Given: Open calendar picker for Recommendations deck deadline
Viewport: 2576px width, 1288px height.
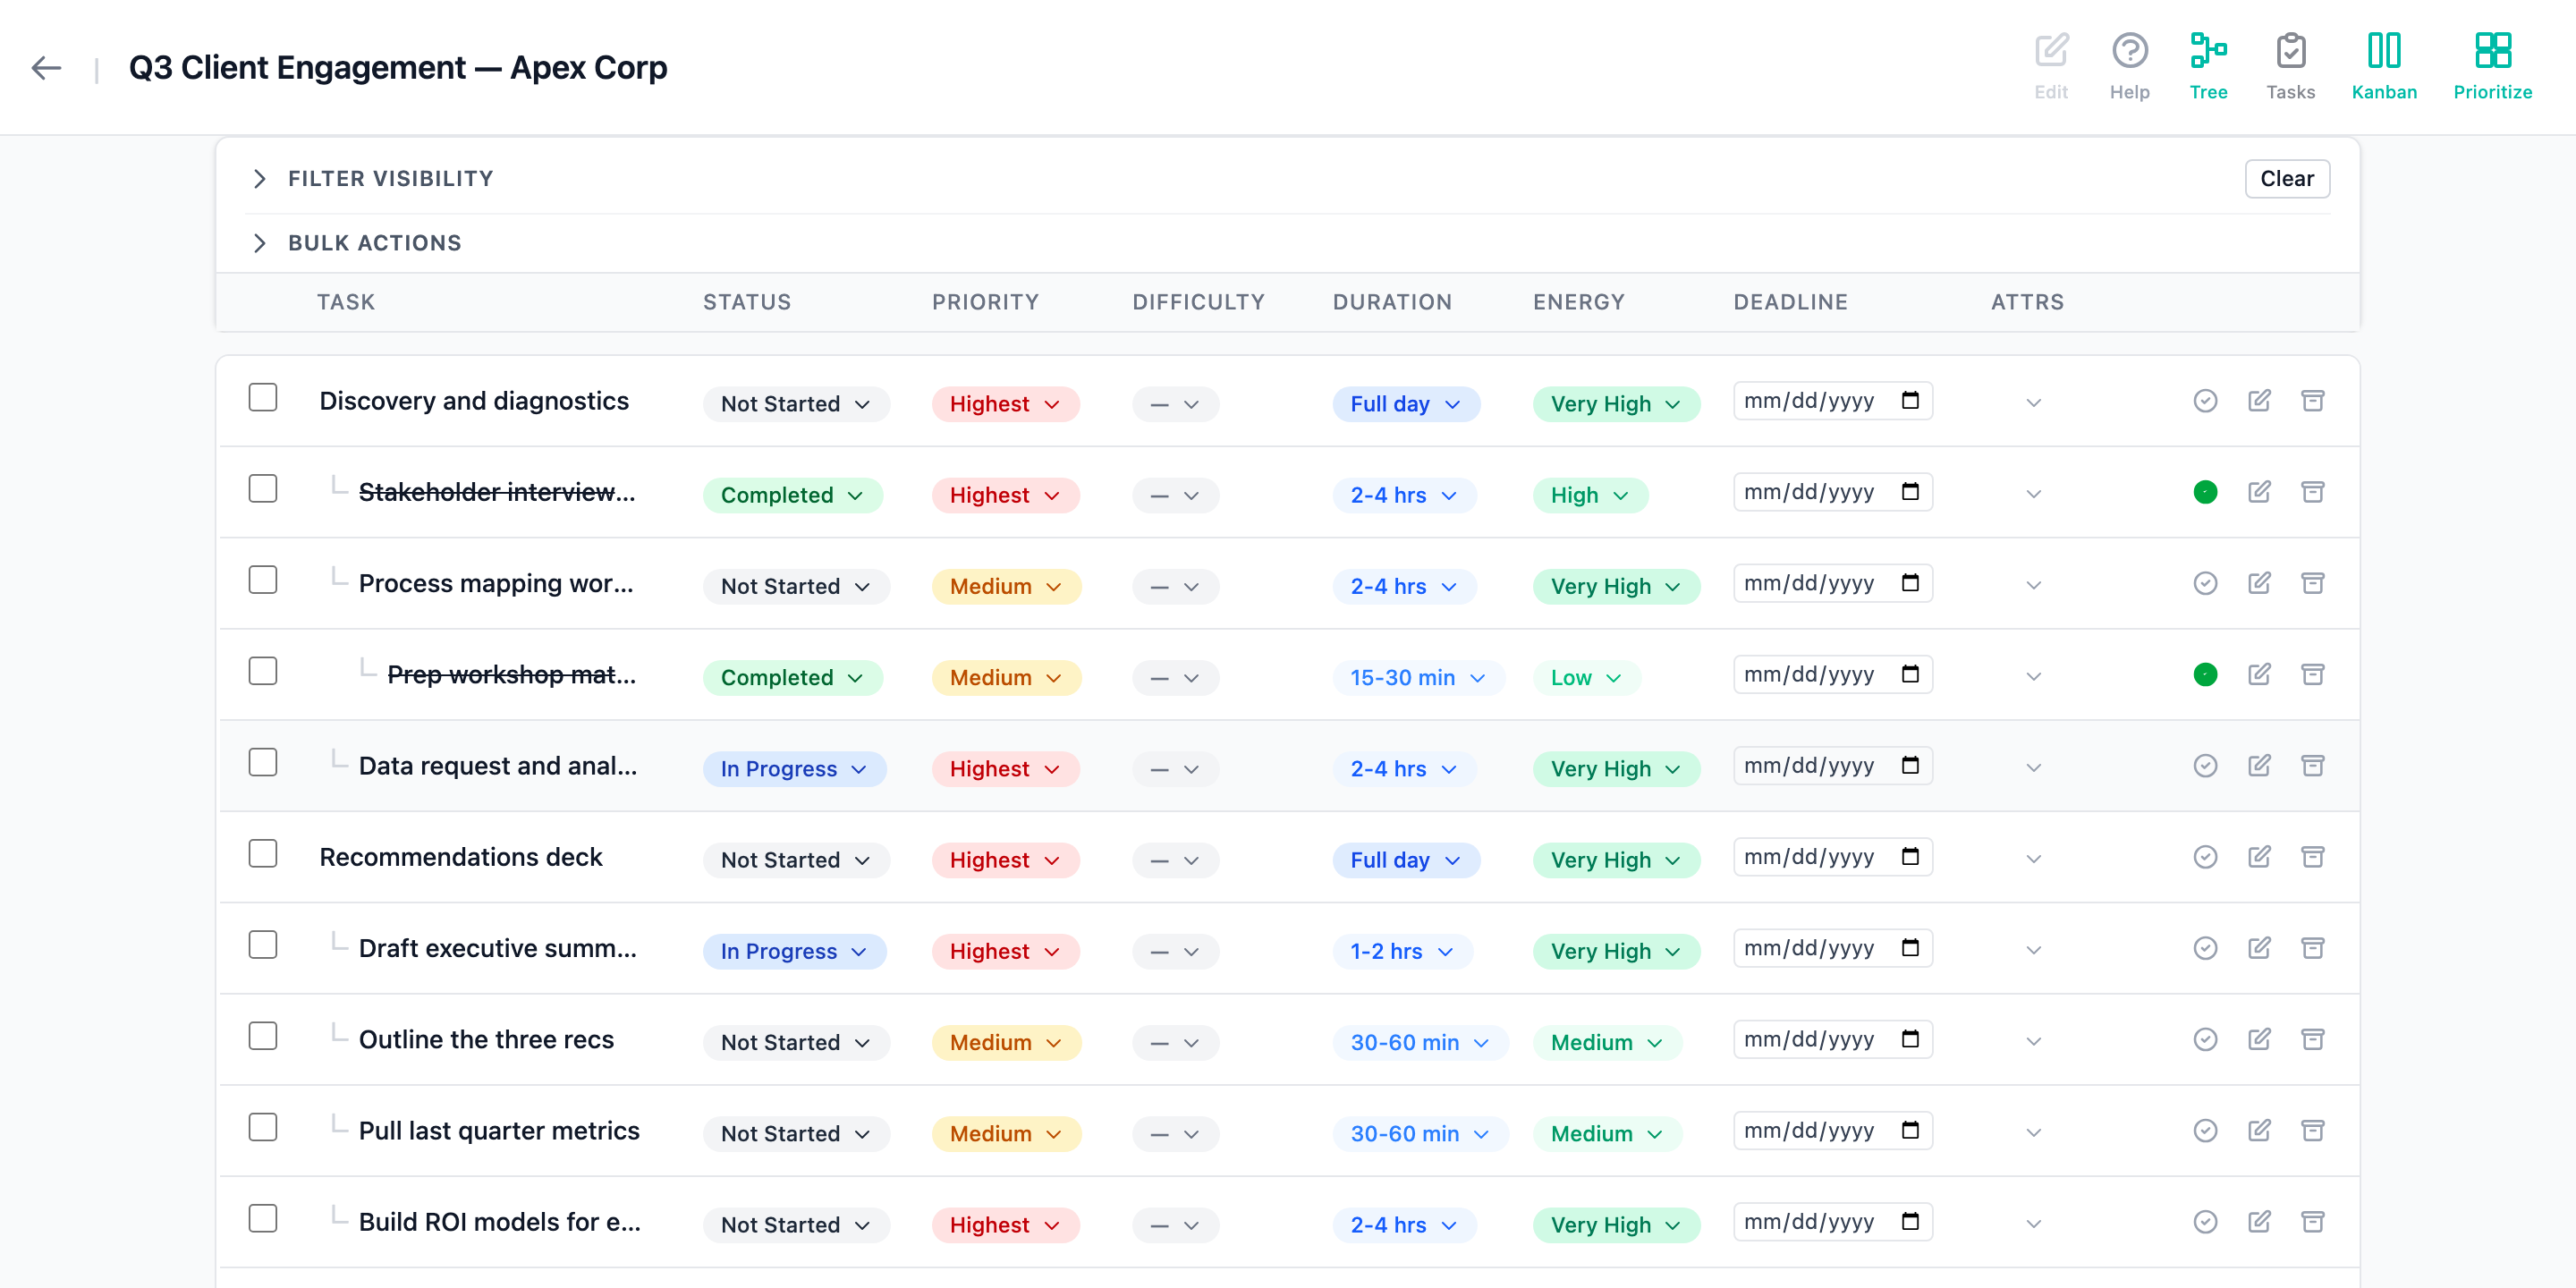Looking at the screenshot, I should pos(1909,857).
